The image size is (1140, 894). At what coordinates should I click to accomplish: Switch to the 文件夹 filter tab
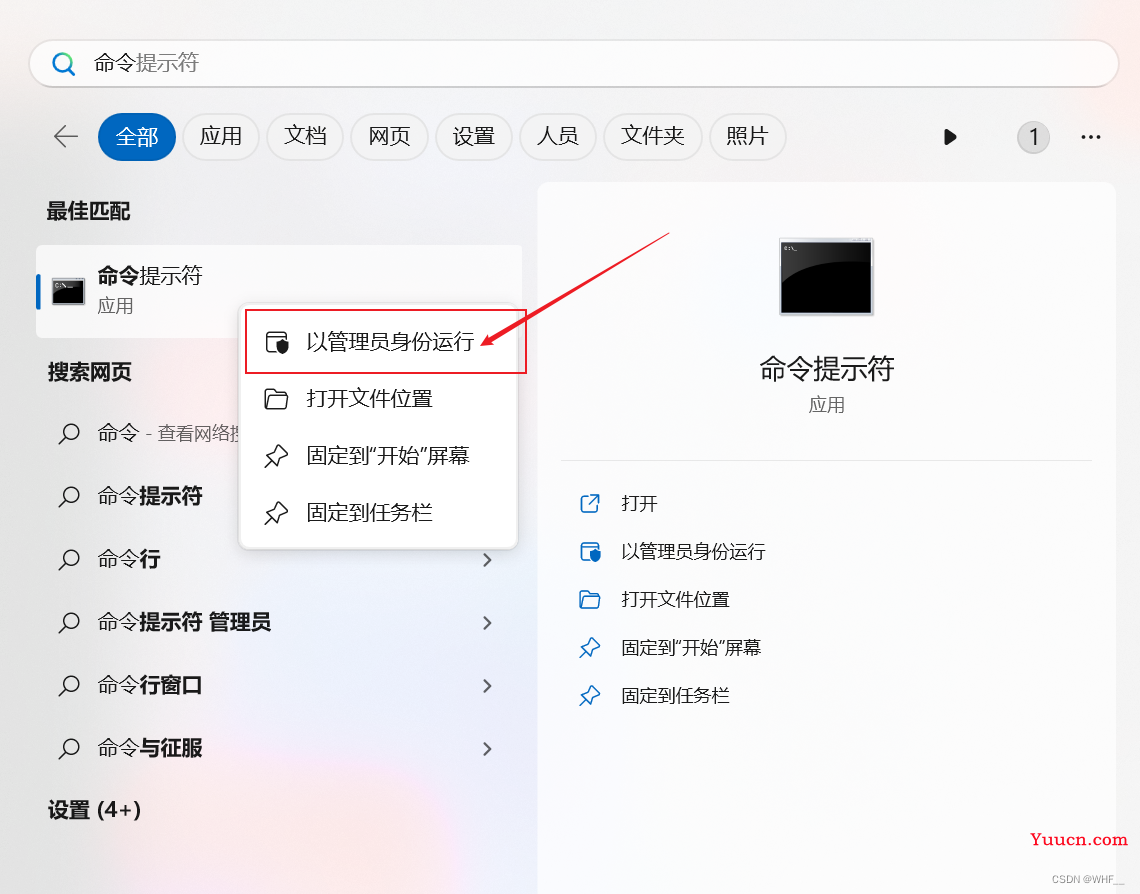[x=652, y=137]
